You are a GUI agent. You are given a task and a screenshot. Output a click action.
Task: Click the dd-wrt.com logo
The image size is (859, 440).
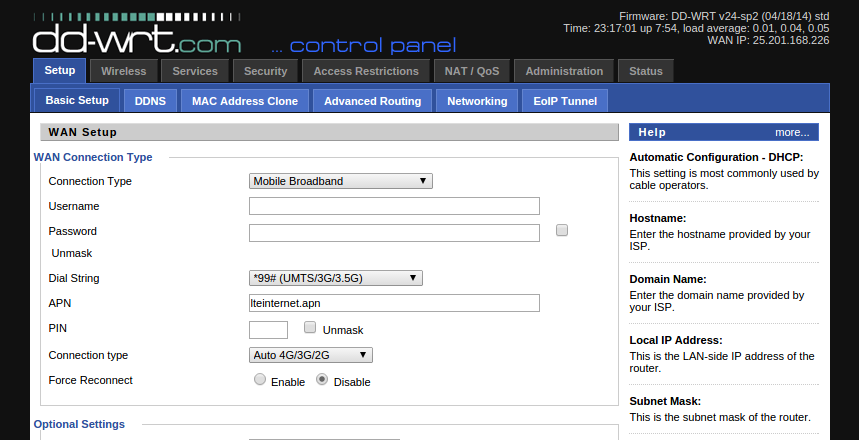[x=137, y=34]
